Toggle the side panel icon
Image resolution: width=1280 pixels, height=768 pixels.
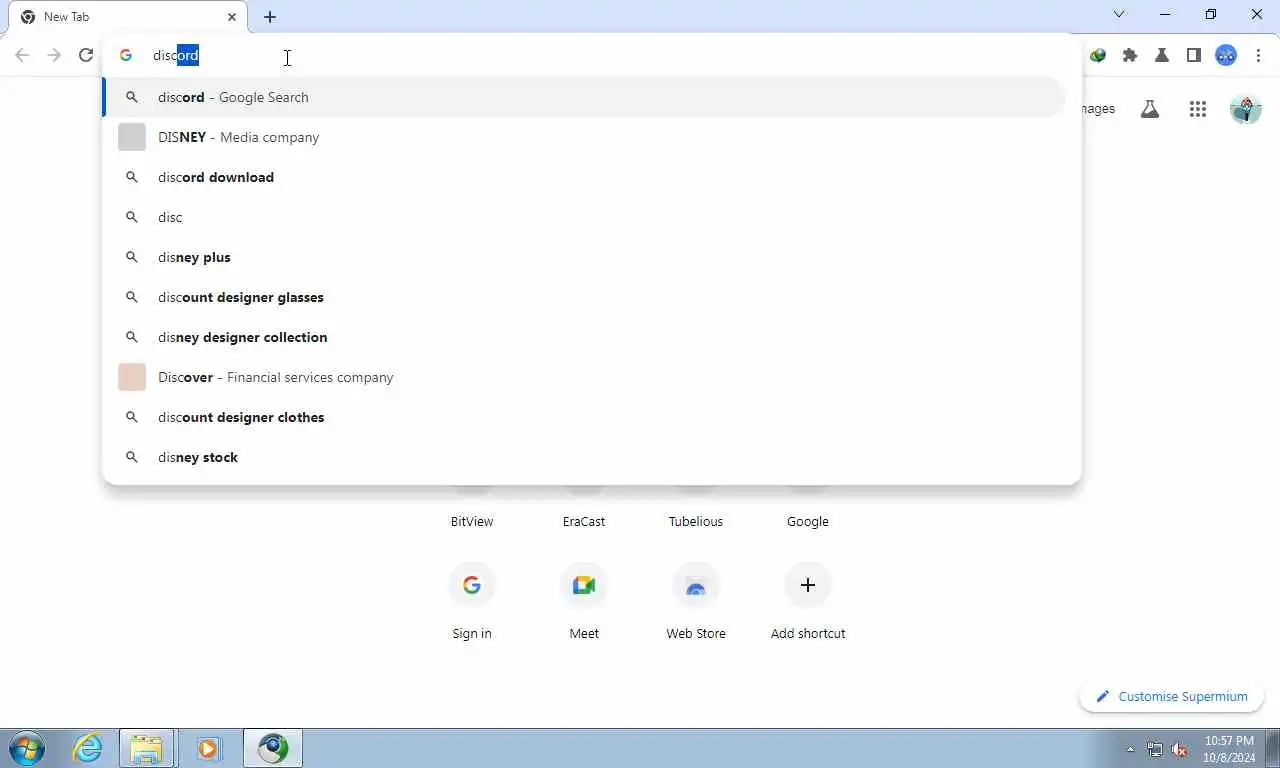click(1194, 56)
